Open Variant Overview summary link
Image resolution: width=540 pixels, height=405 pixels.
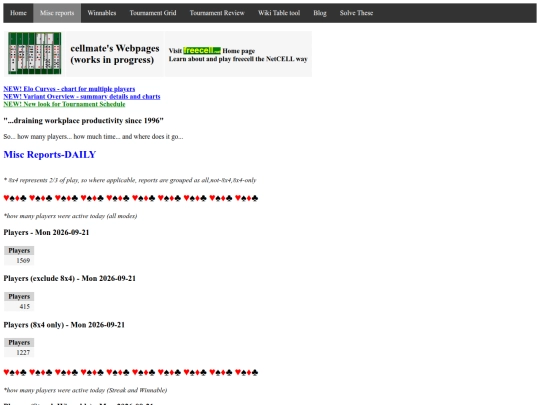82,96
